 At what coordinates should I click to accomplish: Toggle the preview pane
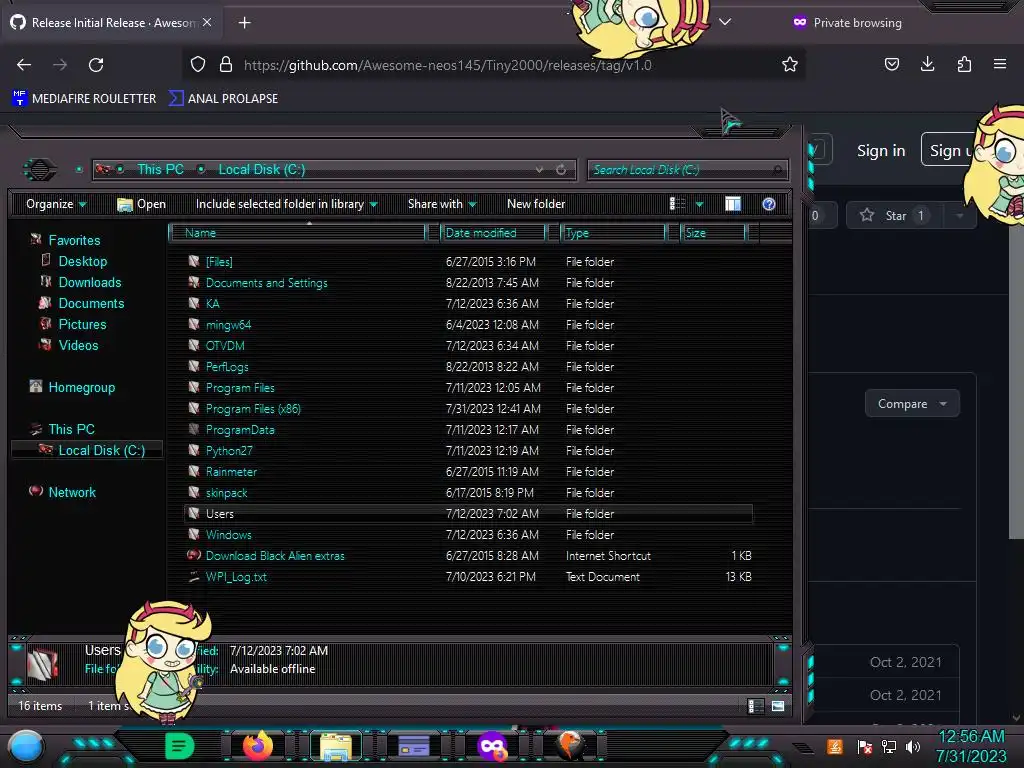[x=733, y=204]
